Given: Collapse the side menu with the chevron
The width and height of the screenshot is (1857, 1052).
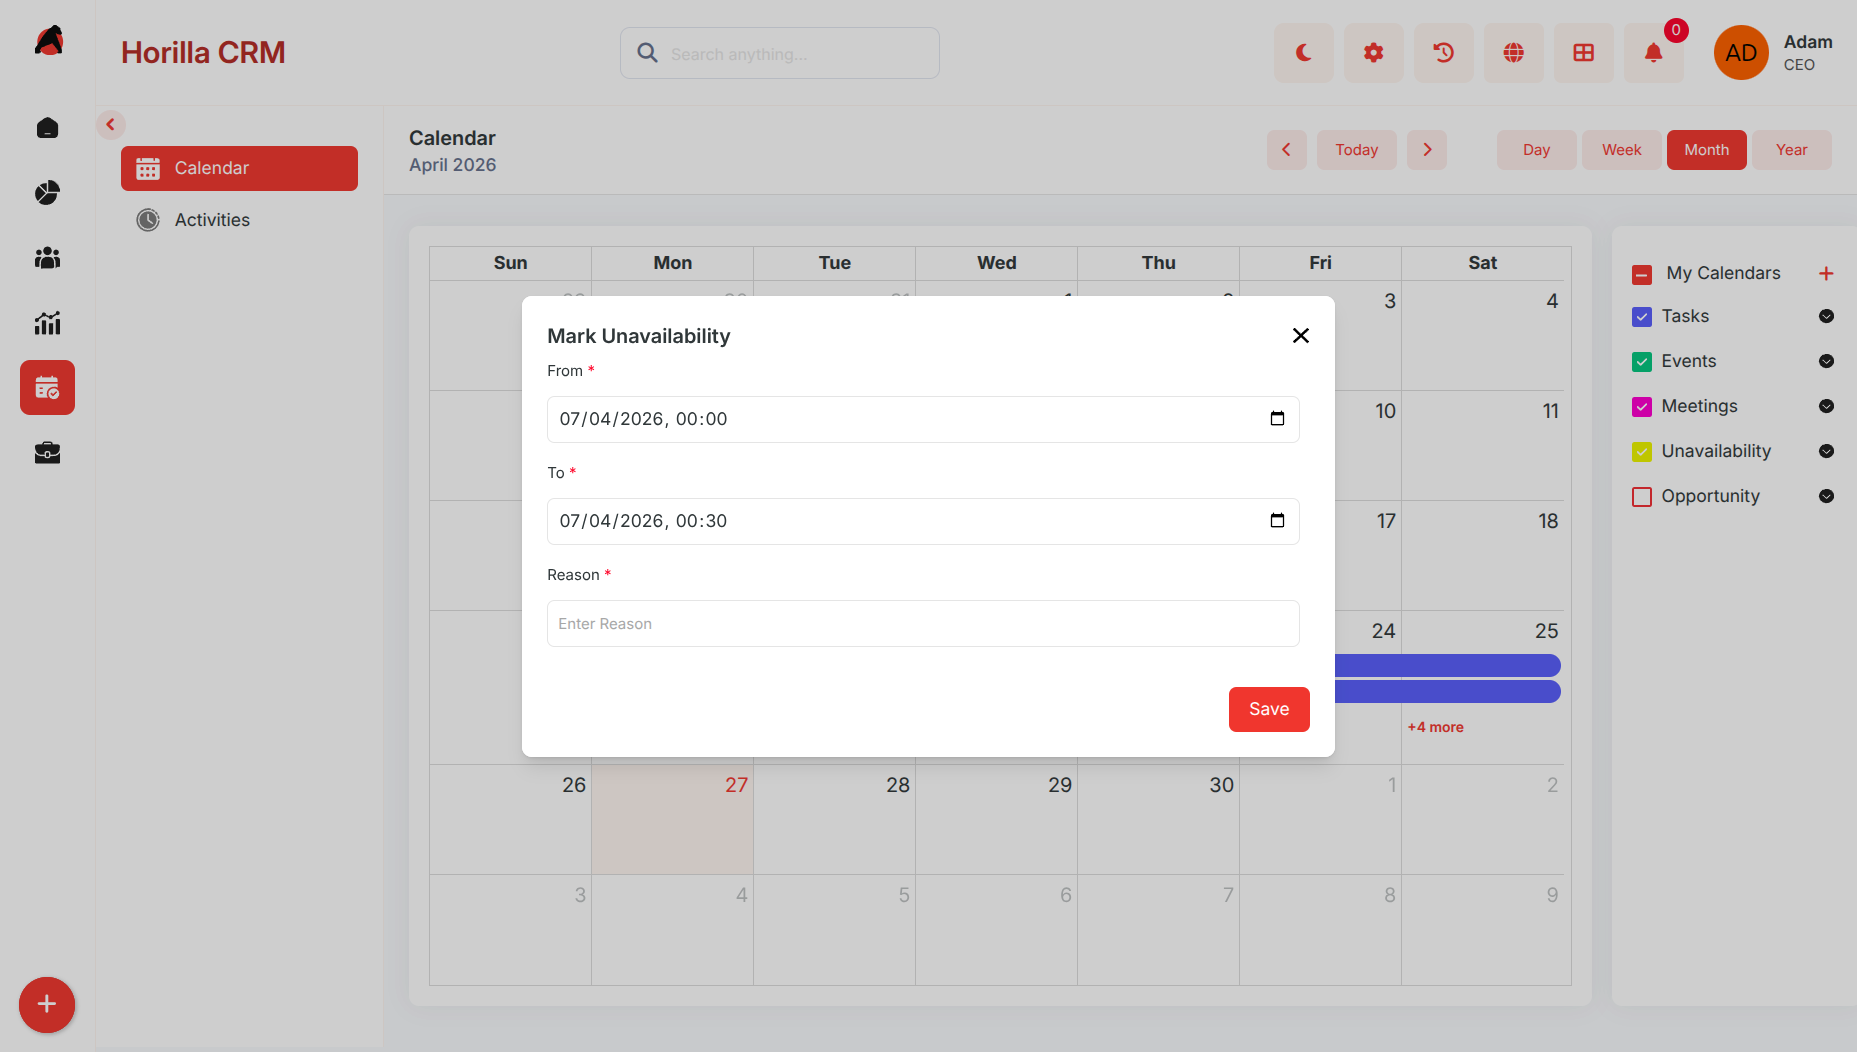Looking at the screenshot, I should click(111, 125).
